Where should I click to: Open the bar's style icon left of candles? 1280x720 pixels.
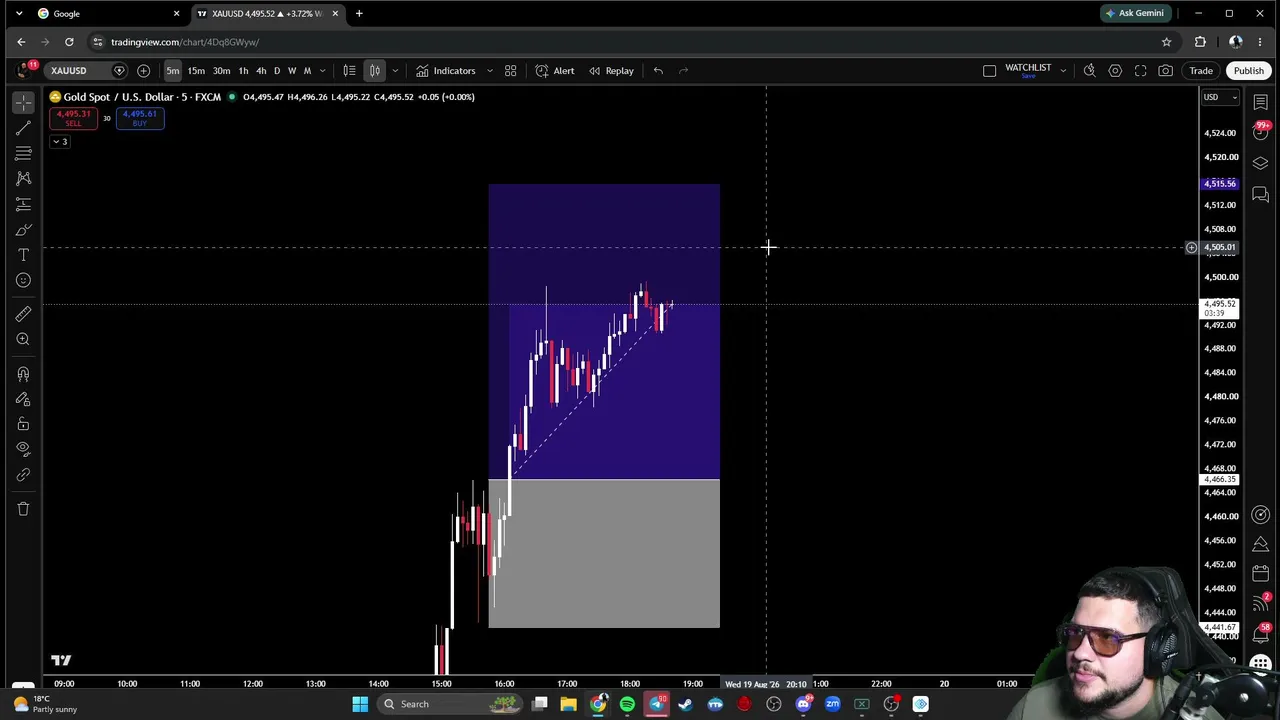coord(349,71)
